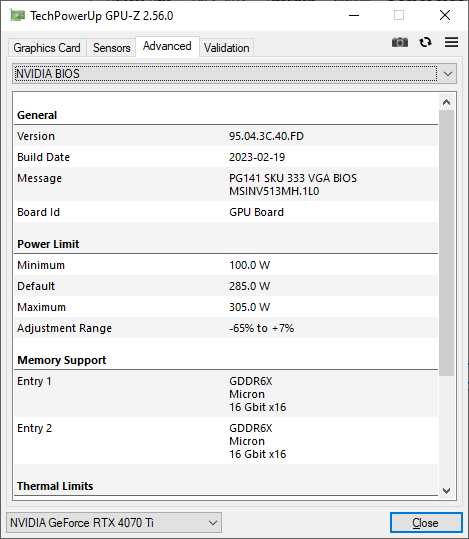Viewport: 469px width, 539px height.
Task: Click the Entry 1 row label
Action: 34,381
